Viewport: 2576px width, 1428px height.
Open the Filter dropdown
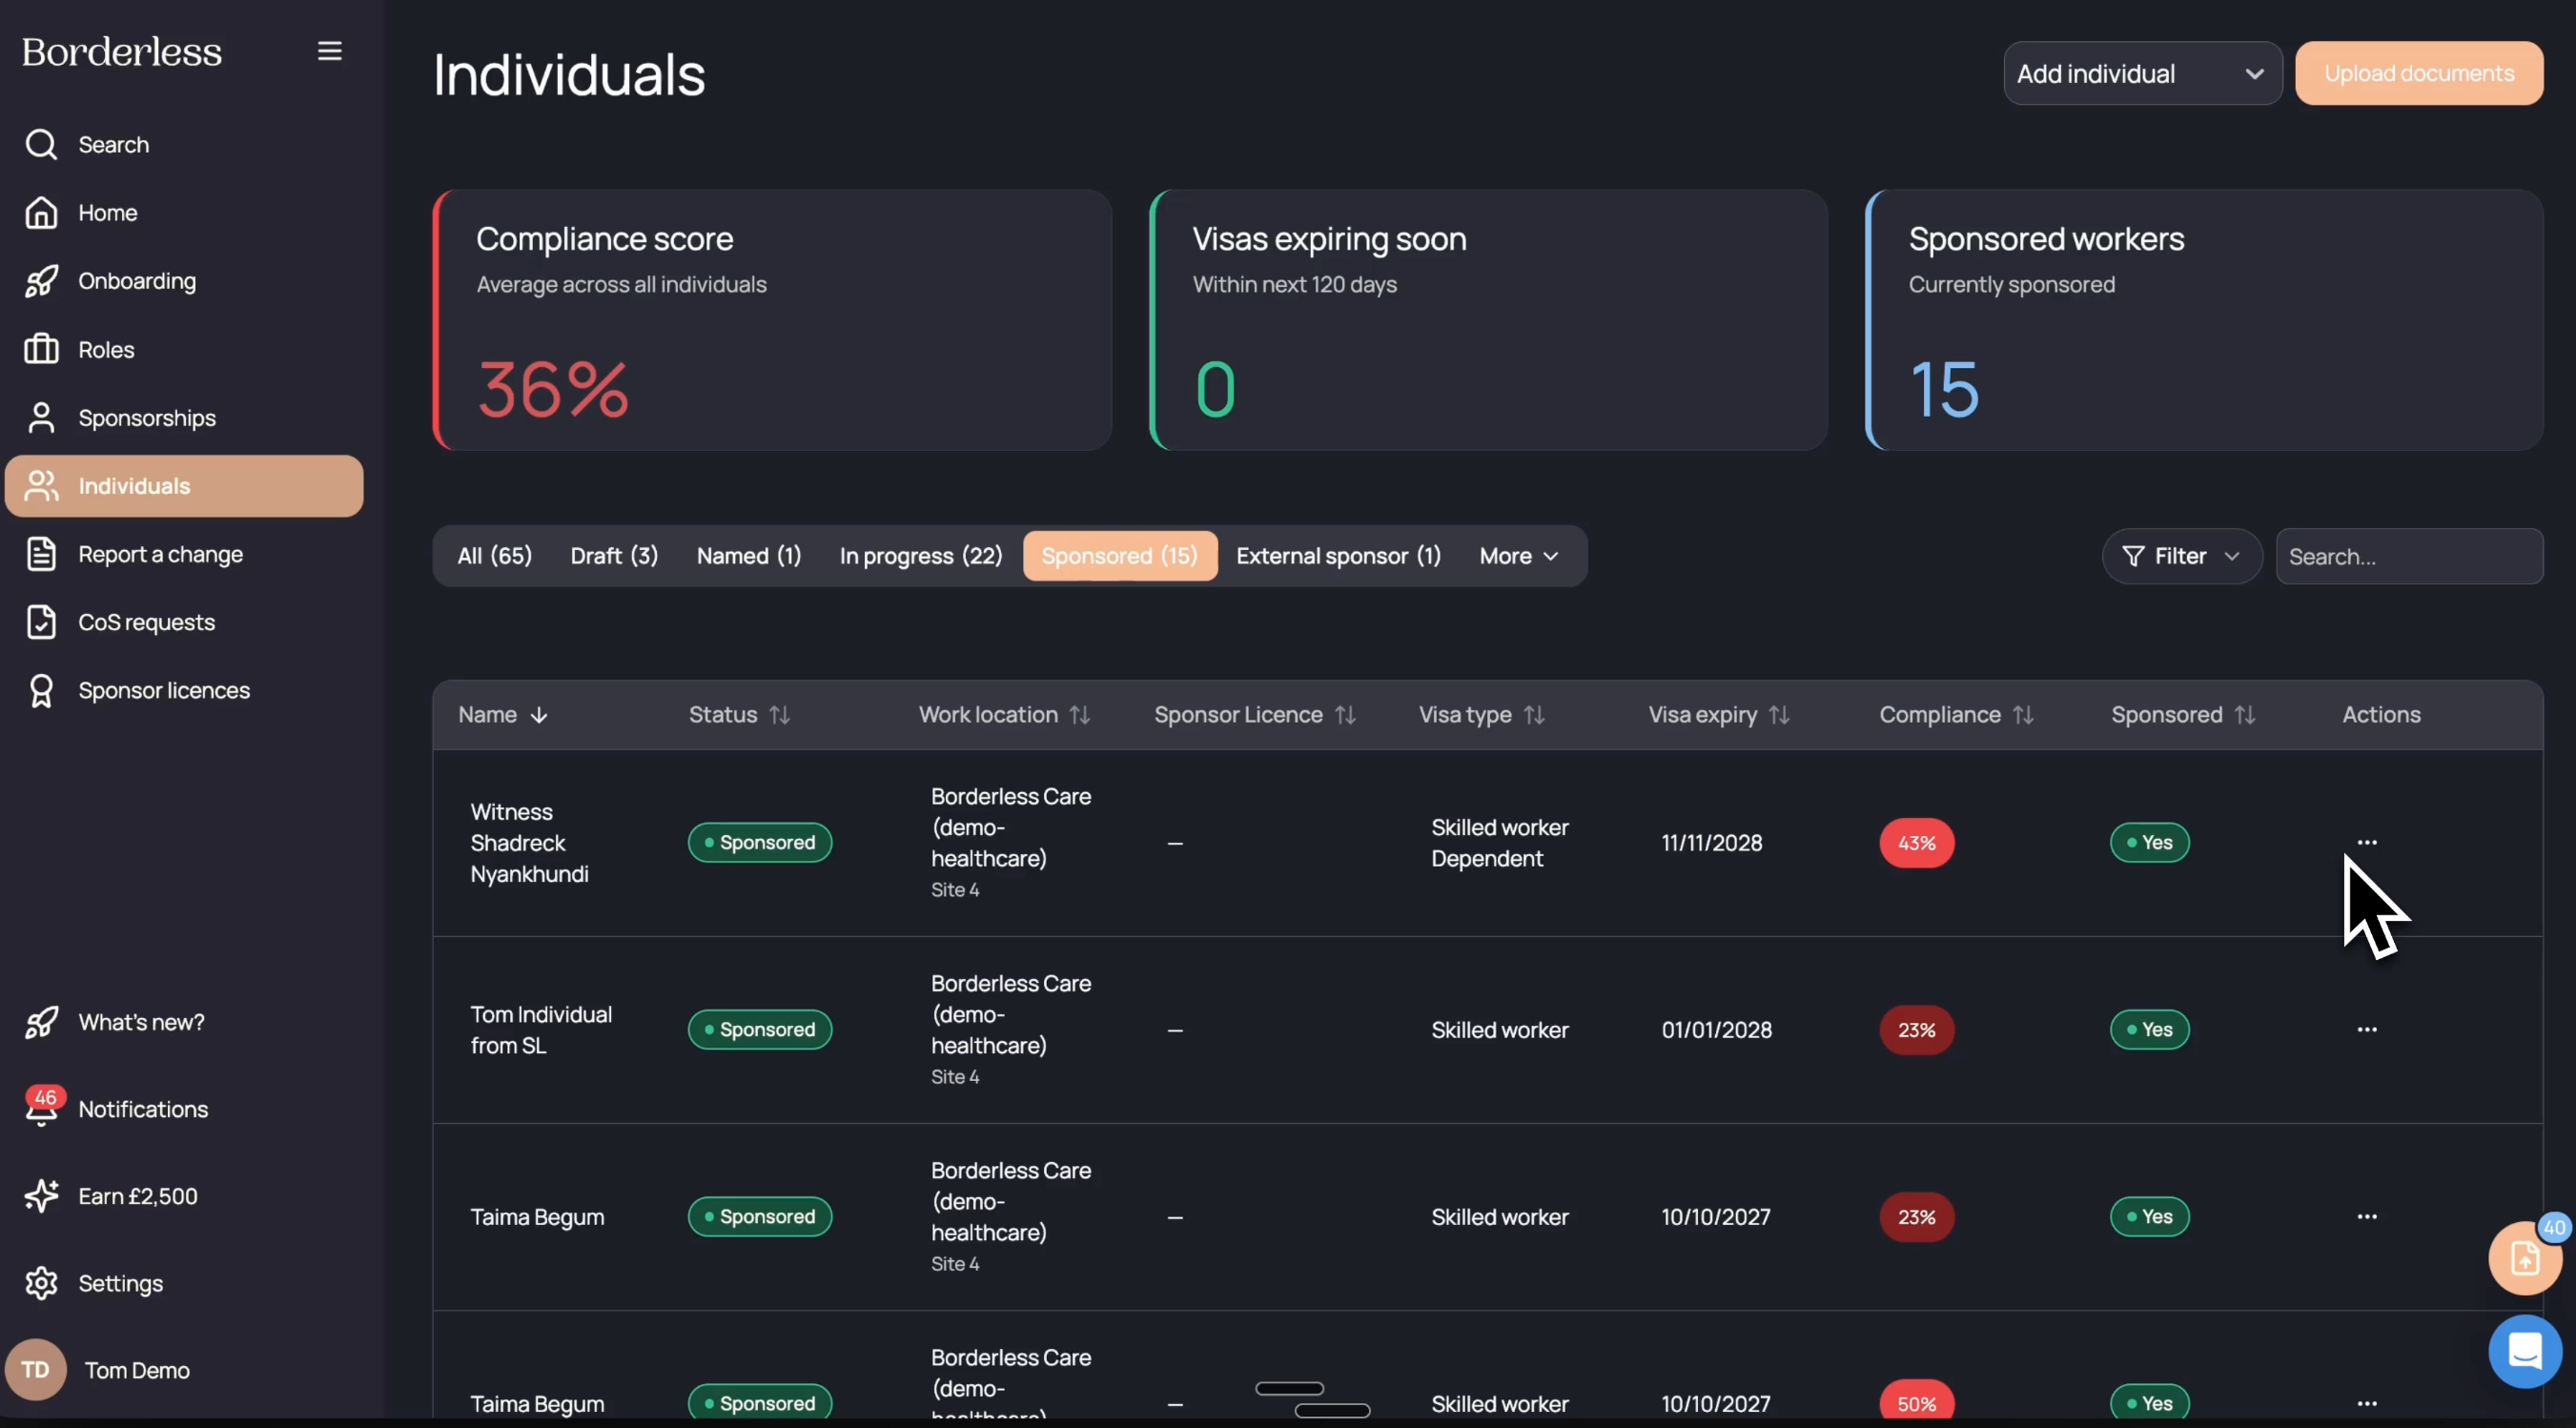click(2180, 556)
